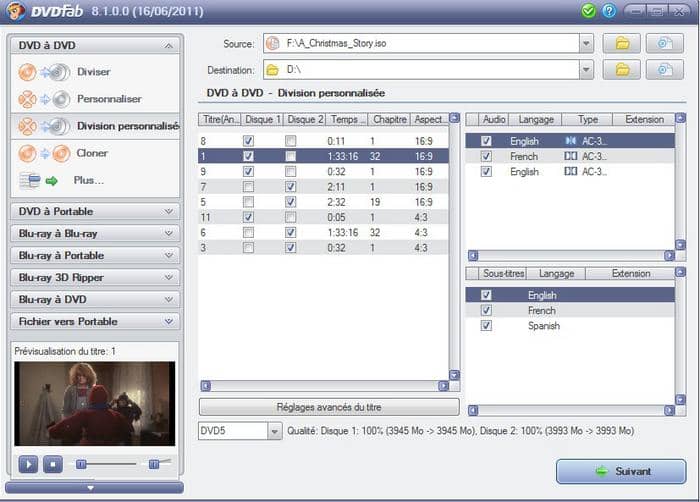Expand the Blu-ray à DVD section
The image size is (700, 502).
click(x=168, y=299)
